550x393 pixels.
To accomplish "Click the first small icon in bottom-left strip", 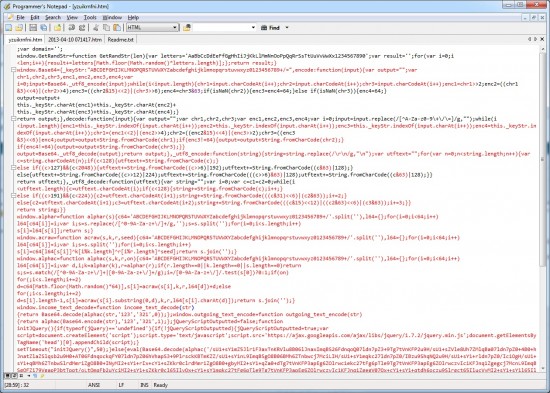I will (7, 375).
